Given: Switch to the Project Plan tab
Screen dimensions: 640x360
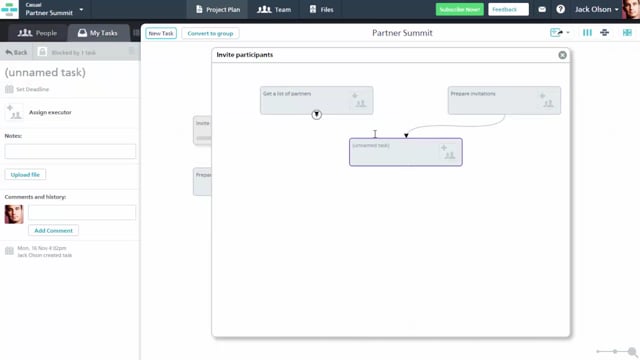Looking at the screenshot, I should click(x=217, y=9).
